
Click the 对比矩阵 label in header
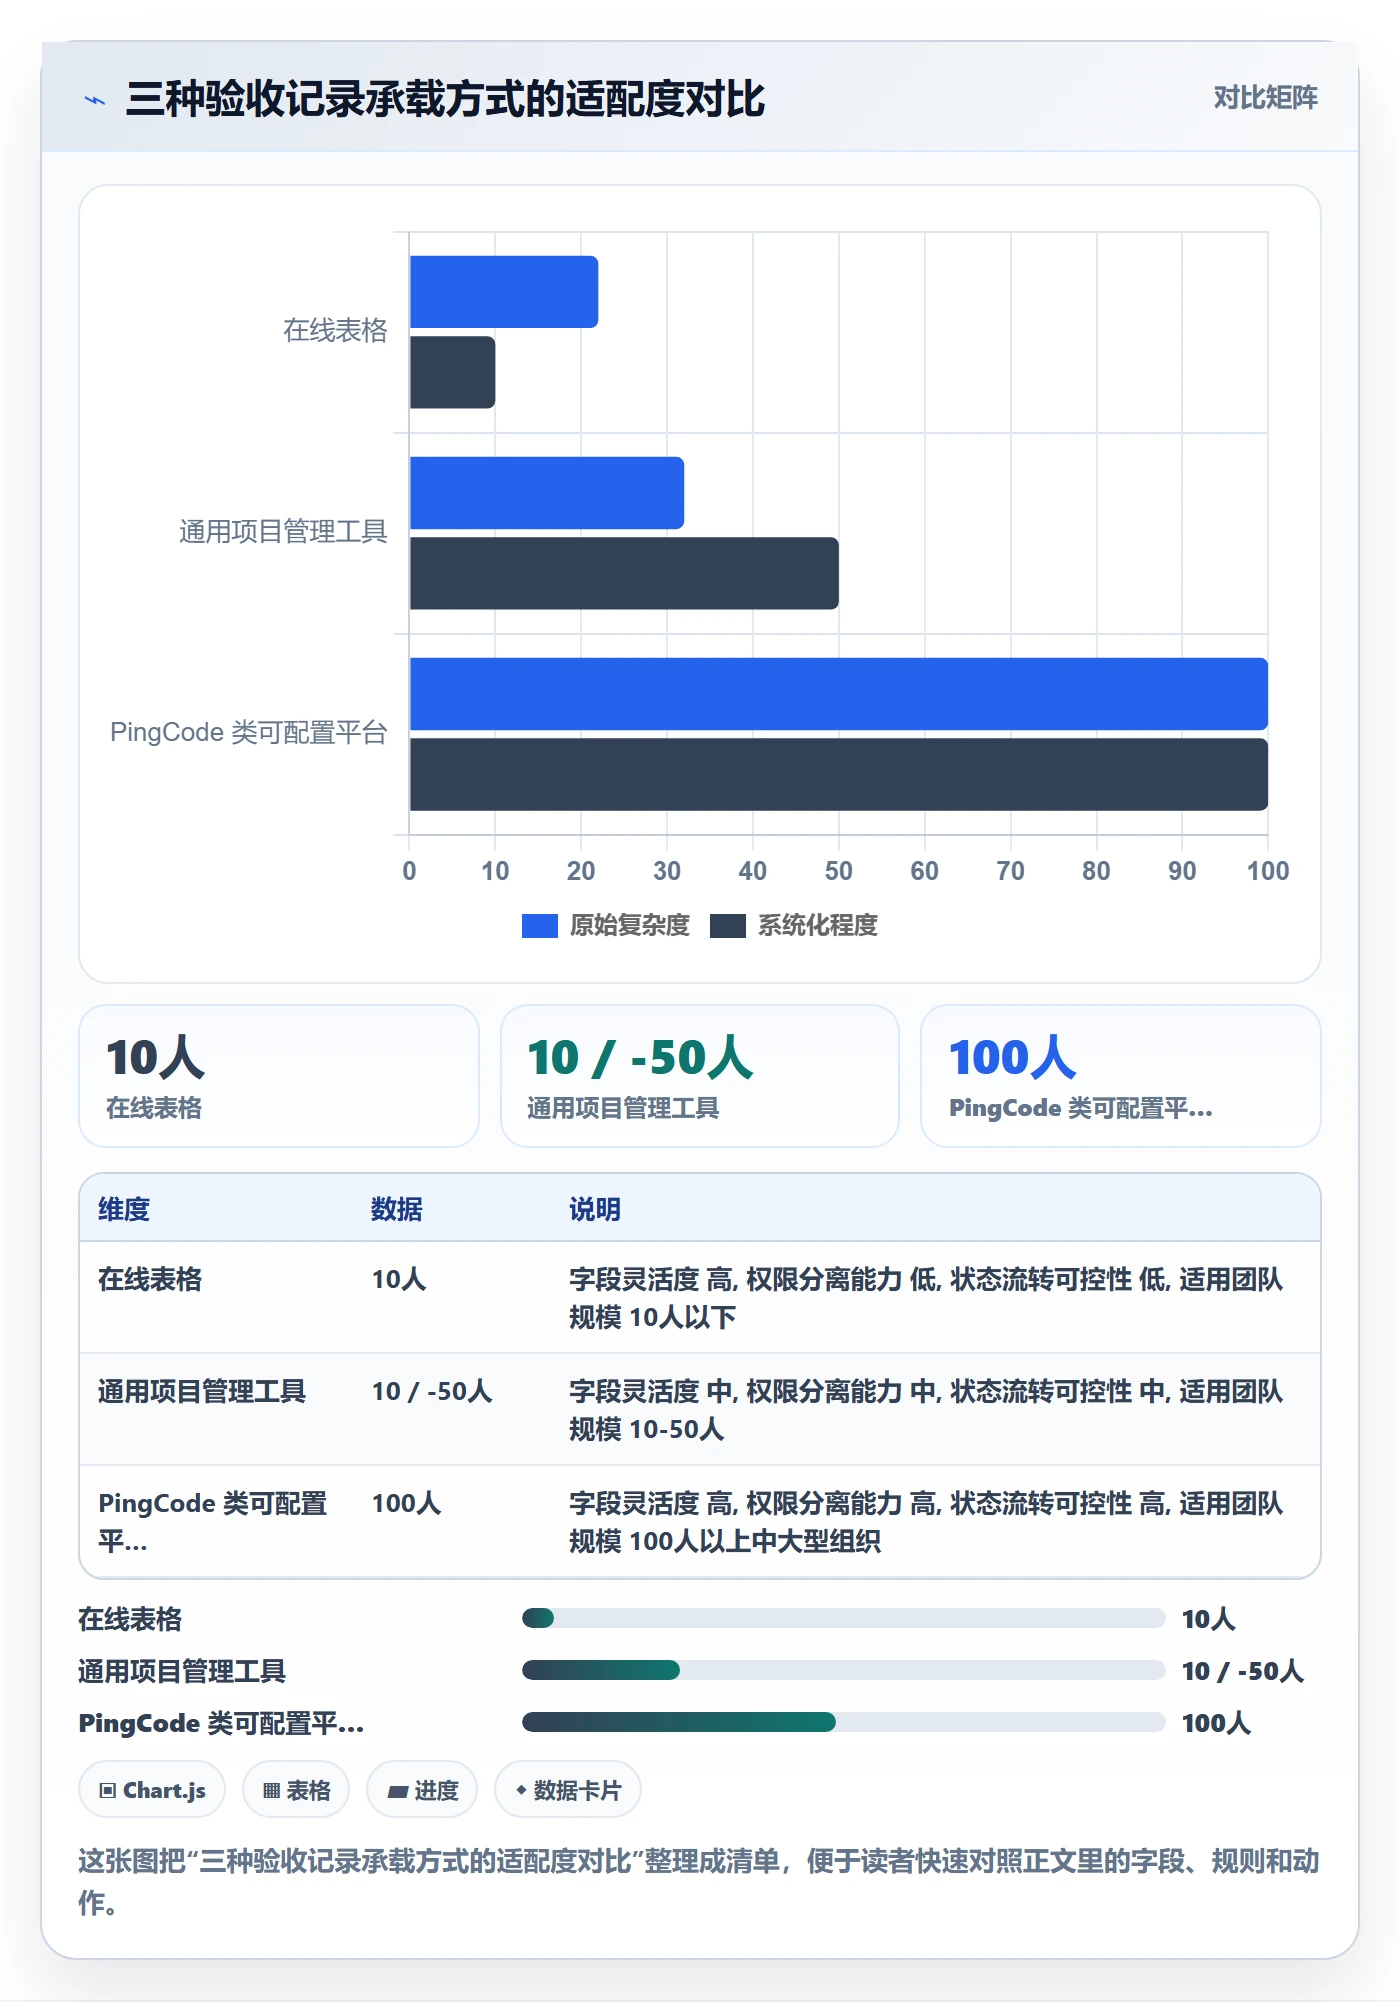1265,98
